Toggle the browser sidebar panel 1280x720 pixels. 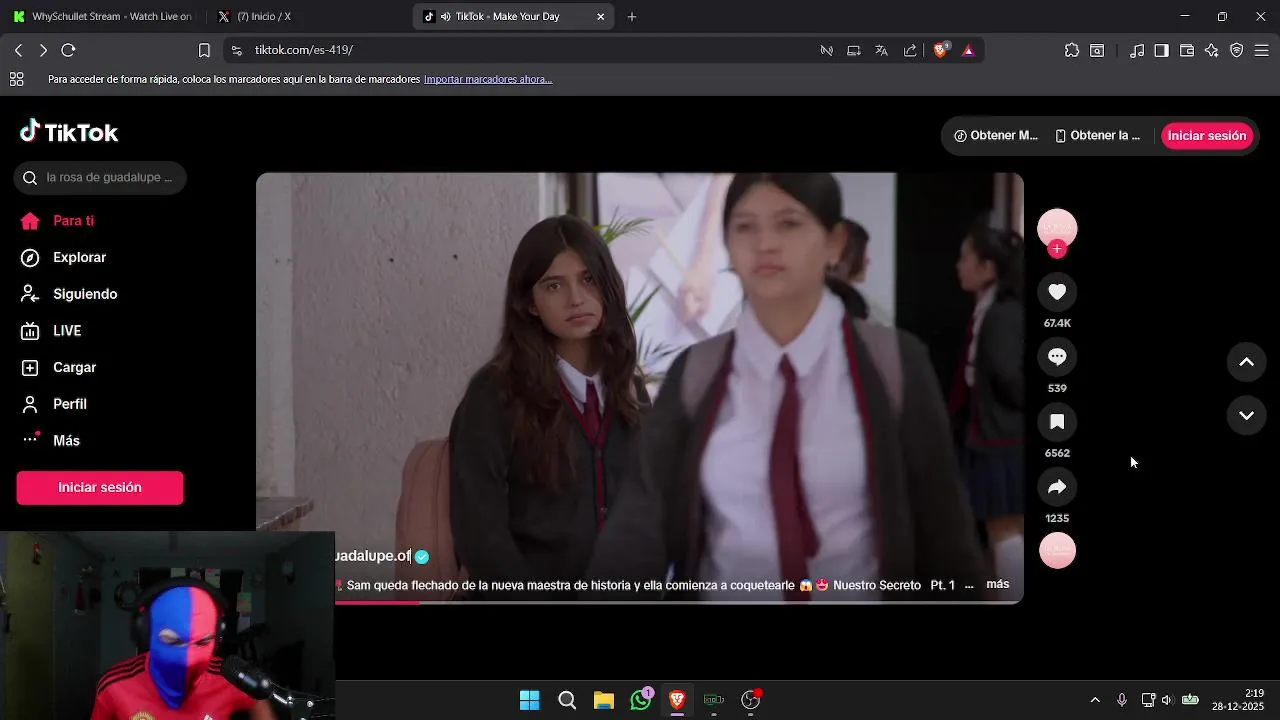pos(1161,50)
